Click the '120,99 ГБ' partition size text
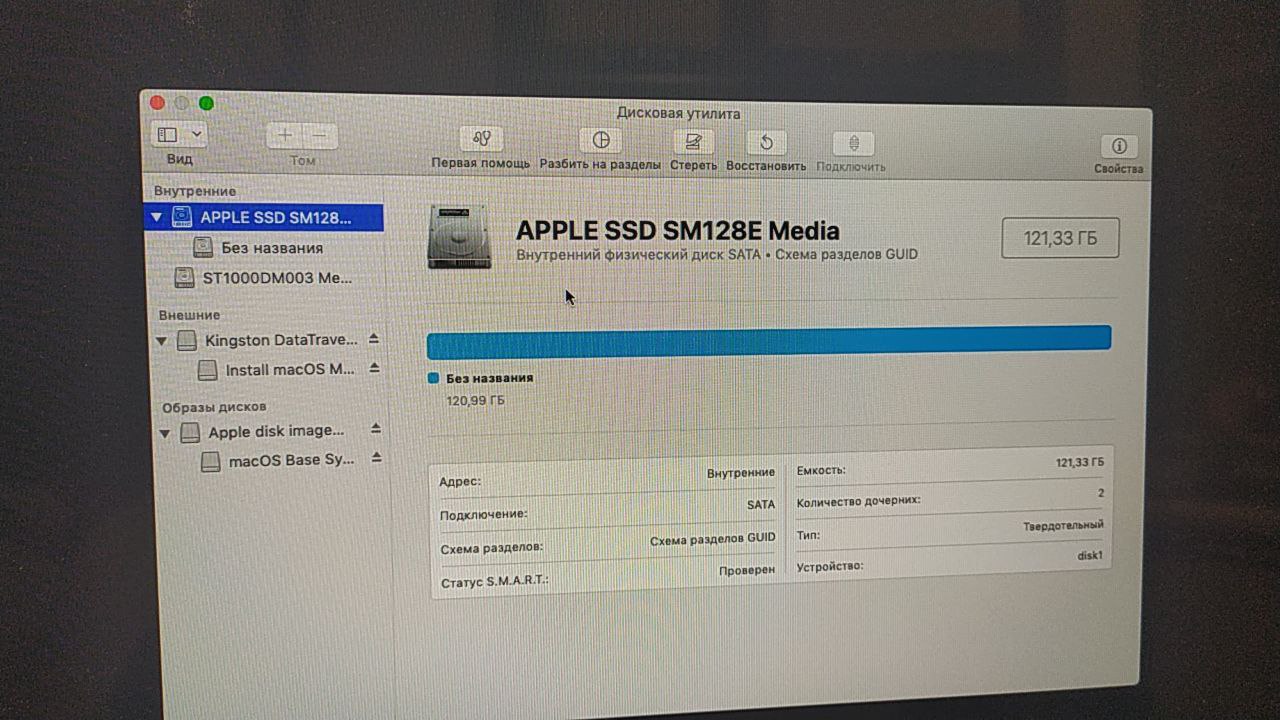Viewport: 1280px width, 720px height. [x=475, y=400]
